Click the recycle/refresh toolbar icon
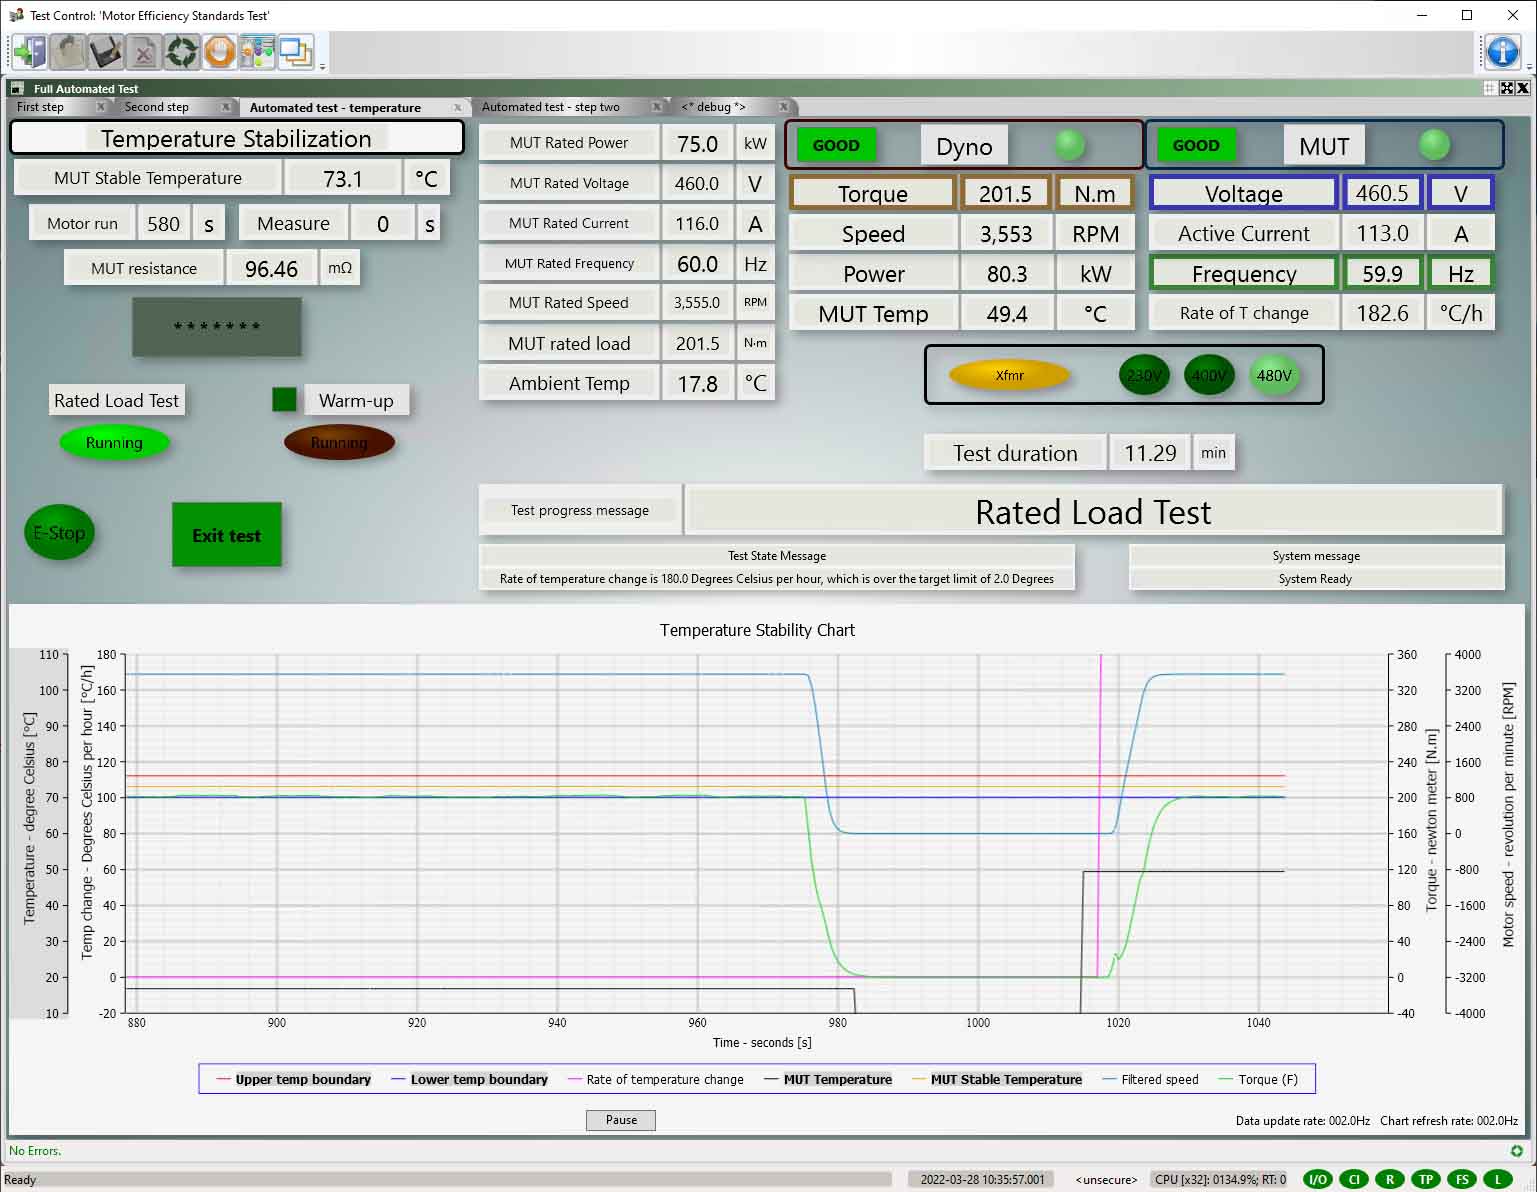1537x1192 pixels. [181, 52]
